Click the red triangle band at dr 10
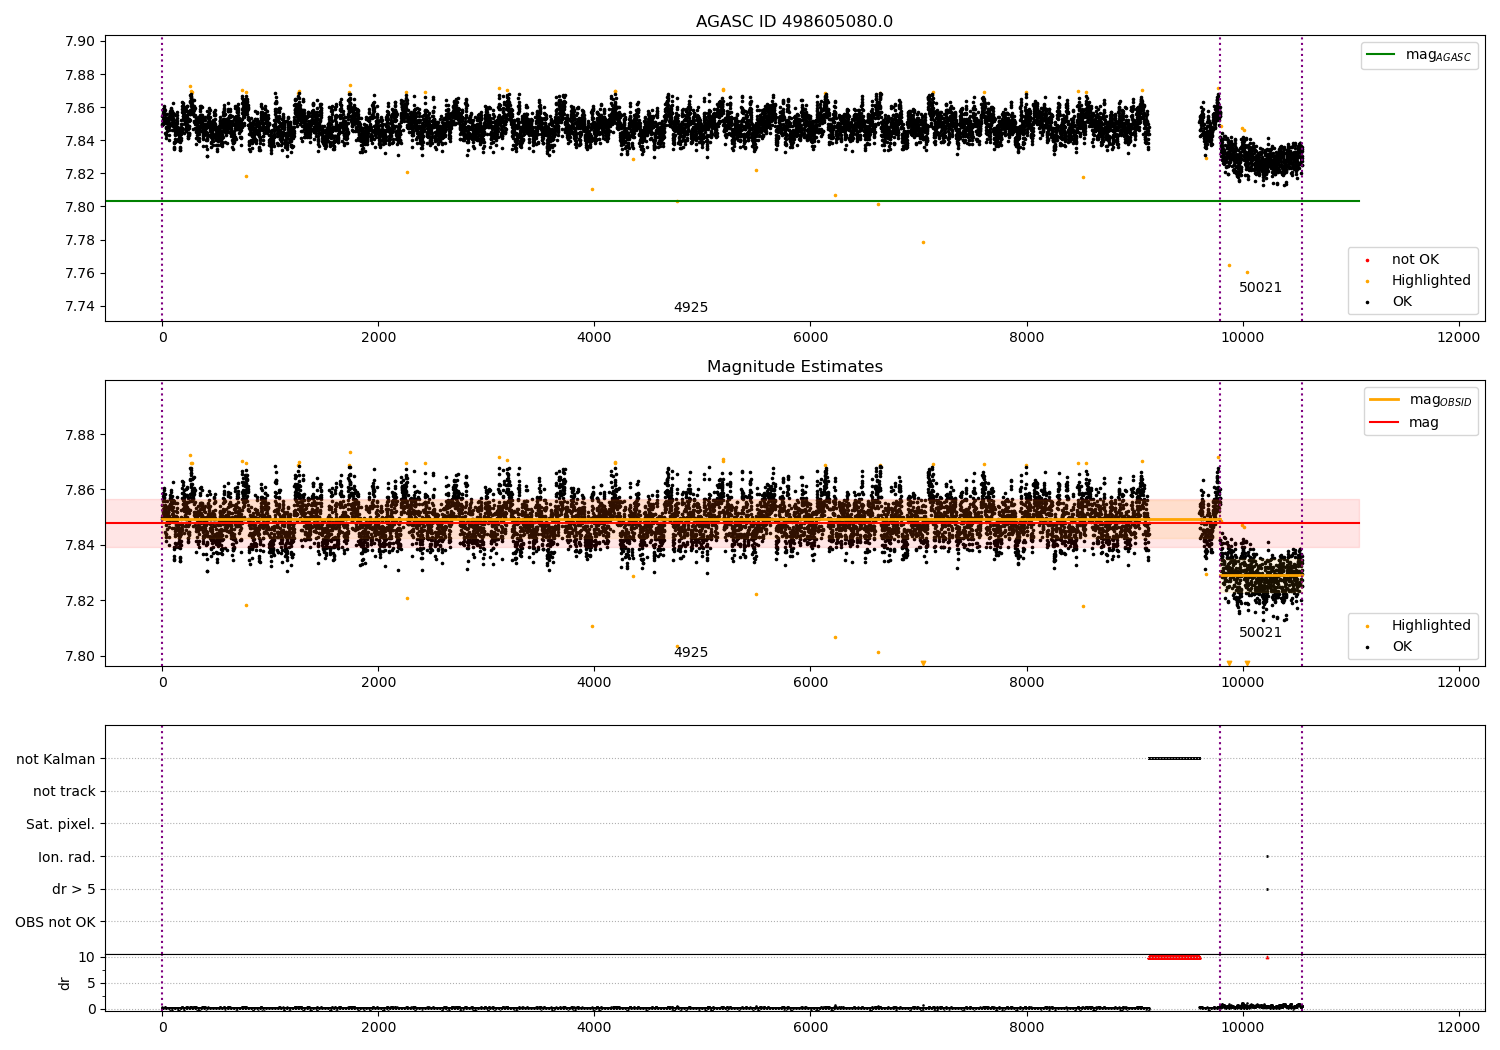Image resolution: width=1500 pixels, height=1050 pixels. 1174,957
